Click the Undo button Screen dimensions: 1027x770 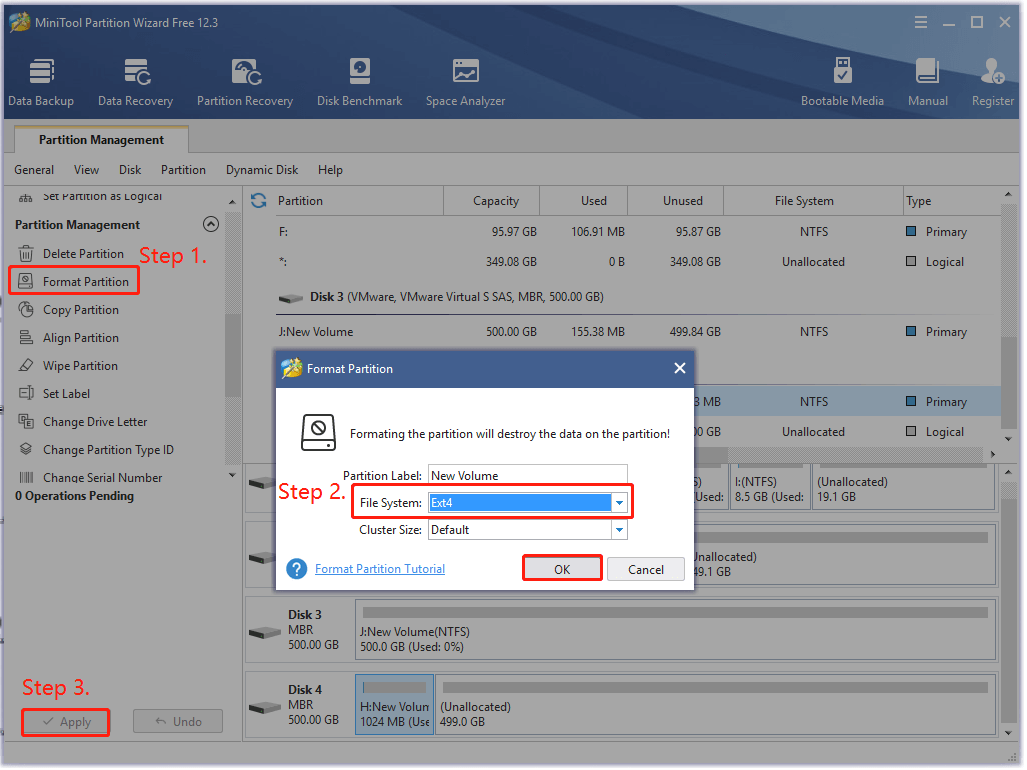tap(178, 722)
